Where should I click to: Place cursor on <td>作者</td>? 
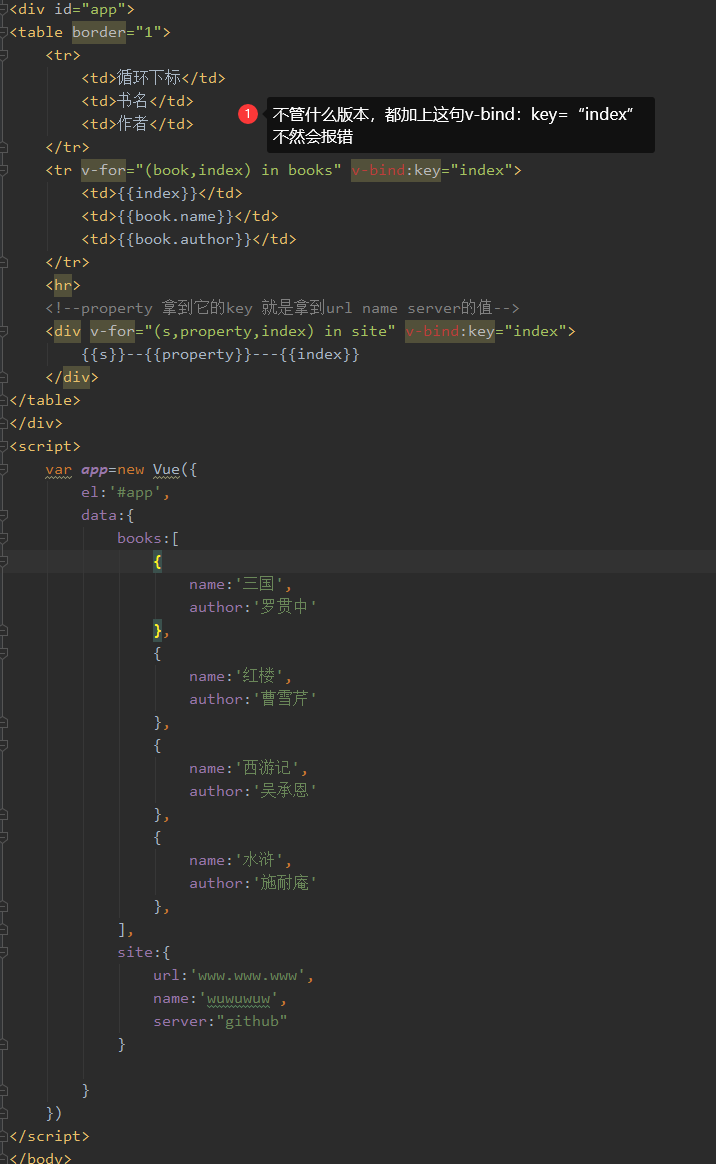click(x=137, y=124)
